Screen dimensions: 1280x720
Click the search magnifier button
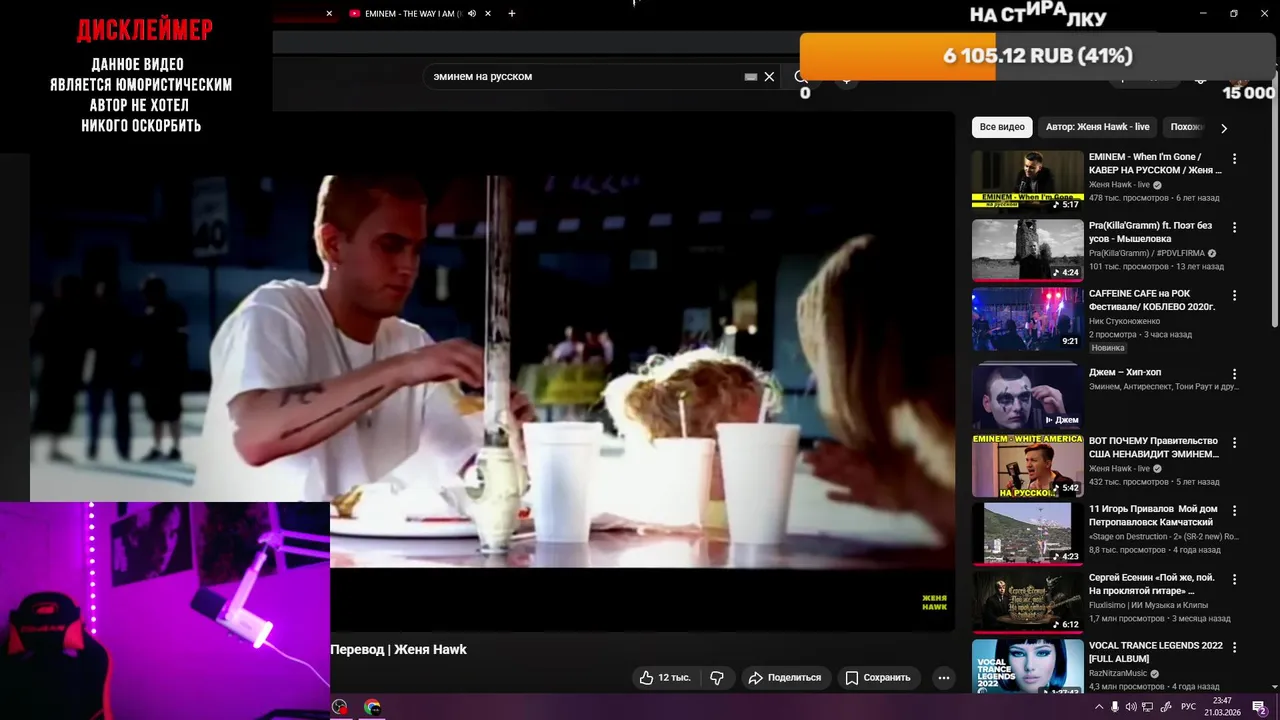click(799, 76)
